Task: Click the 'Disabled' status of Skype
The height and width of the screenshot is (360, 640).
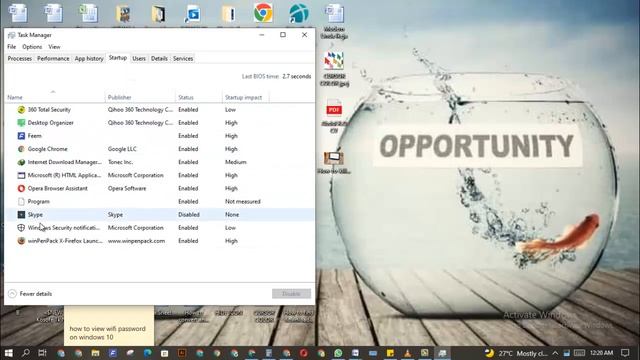Action: [x=189, y=214]
